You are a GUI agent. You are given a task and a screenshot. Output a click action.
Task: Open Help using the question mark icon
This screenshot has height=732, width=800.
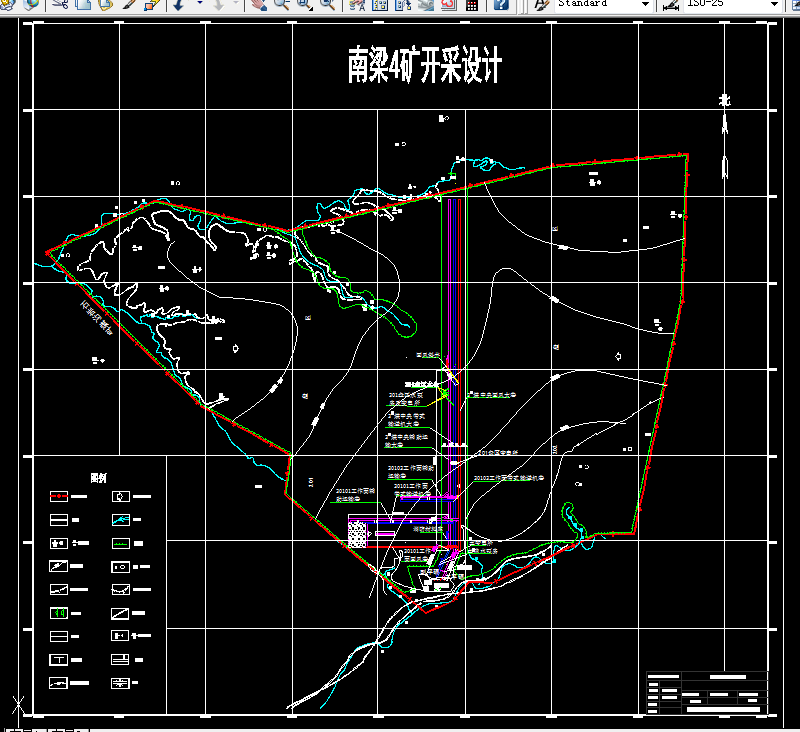pos(500,6)
